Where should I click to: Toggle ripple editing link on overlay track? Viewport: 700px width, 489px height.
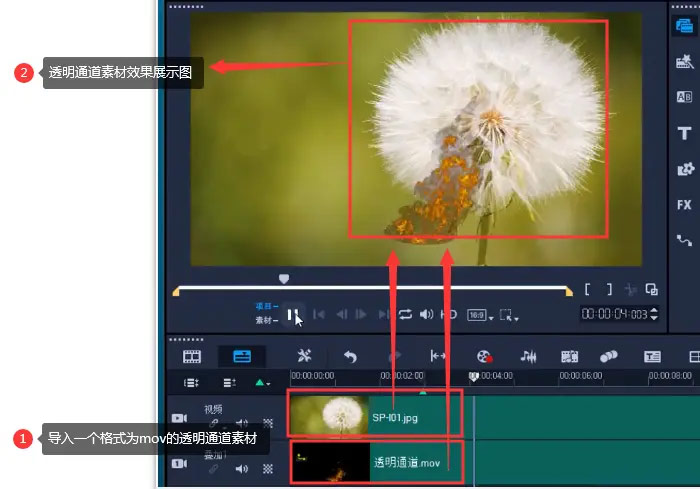coord(214,468)
